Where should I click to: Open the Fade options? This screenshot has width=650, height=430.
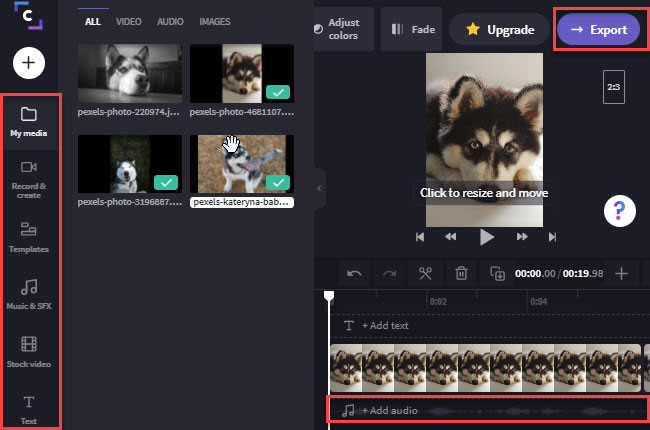click(412, 30)
